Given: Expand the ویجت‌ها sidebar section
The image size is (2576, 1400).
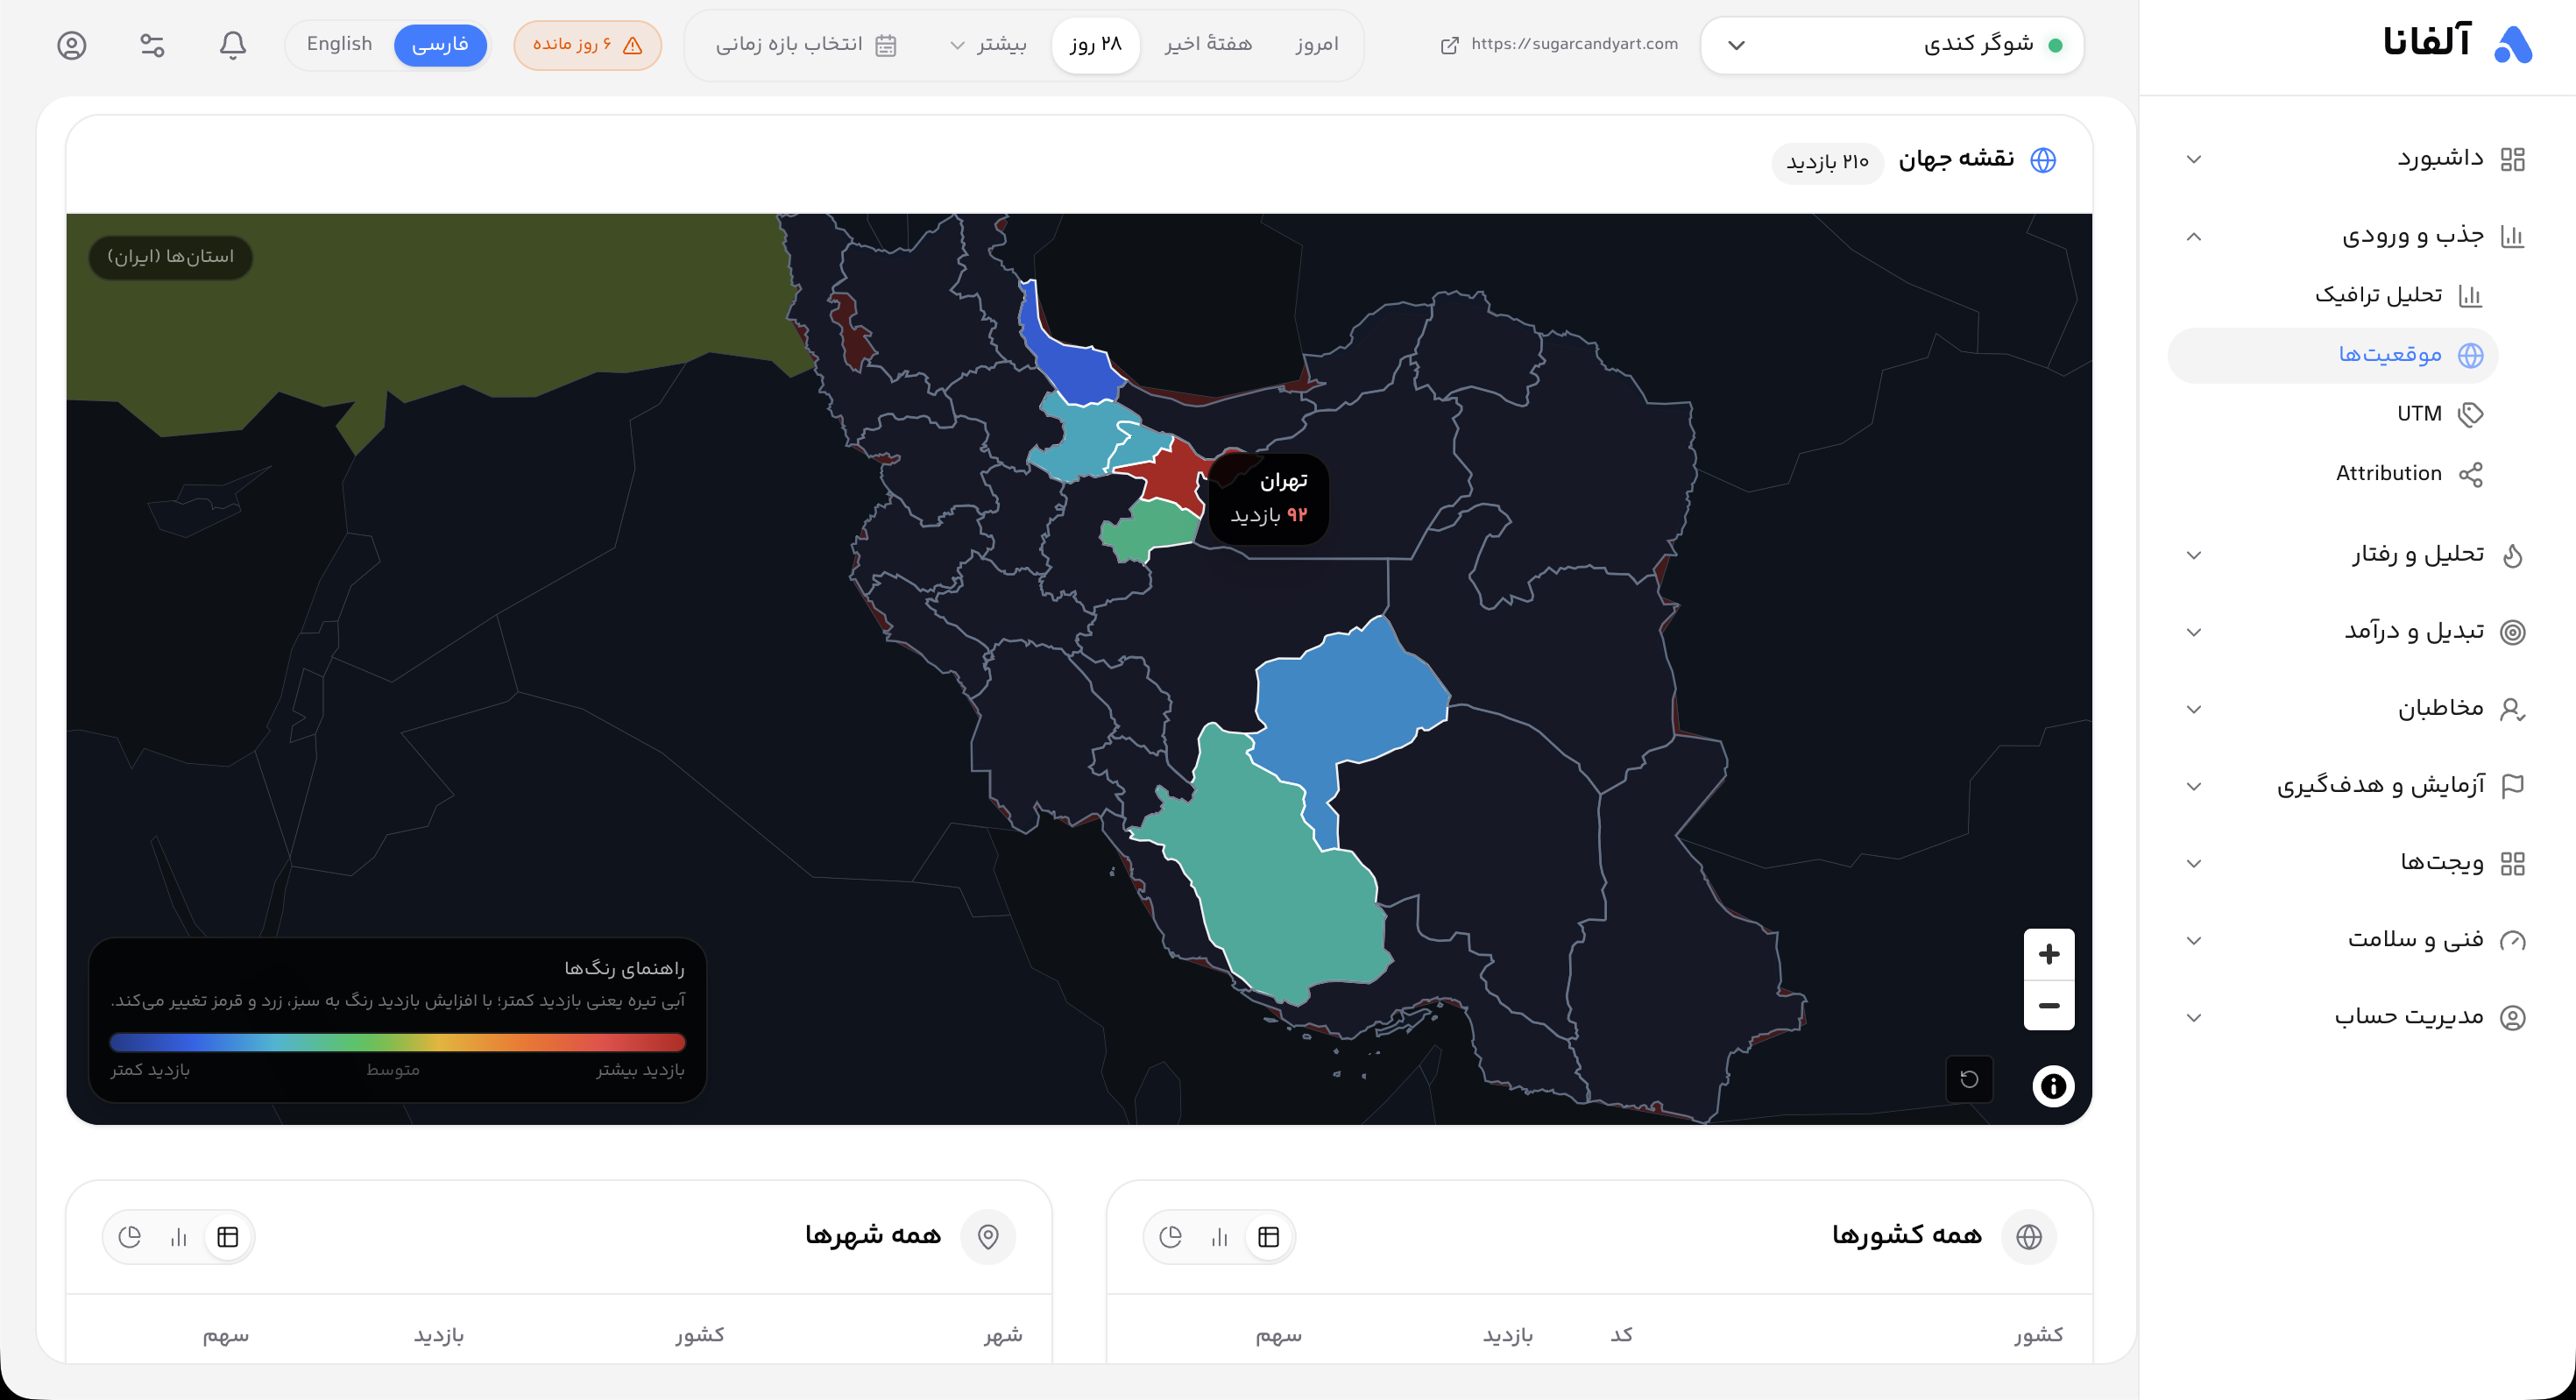Looking at the screenshot, I should [2357, 863].
